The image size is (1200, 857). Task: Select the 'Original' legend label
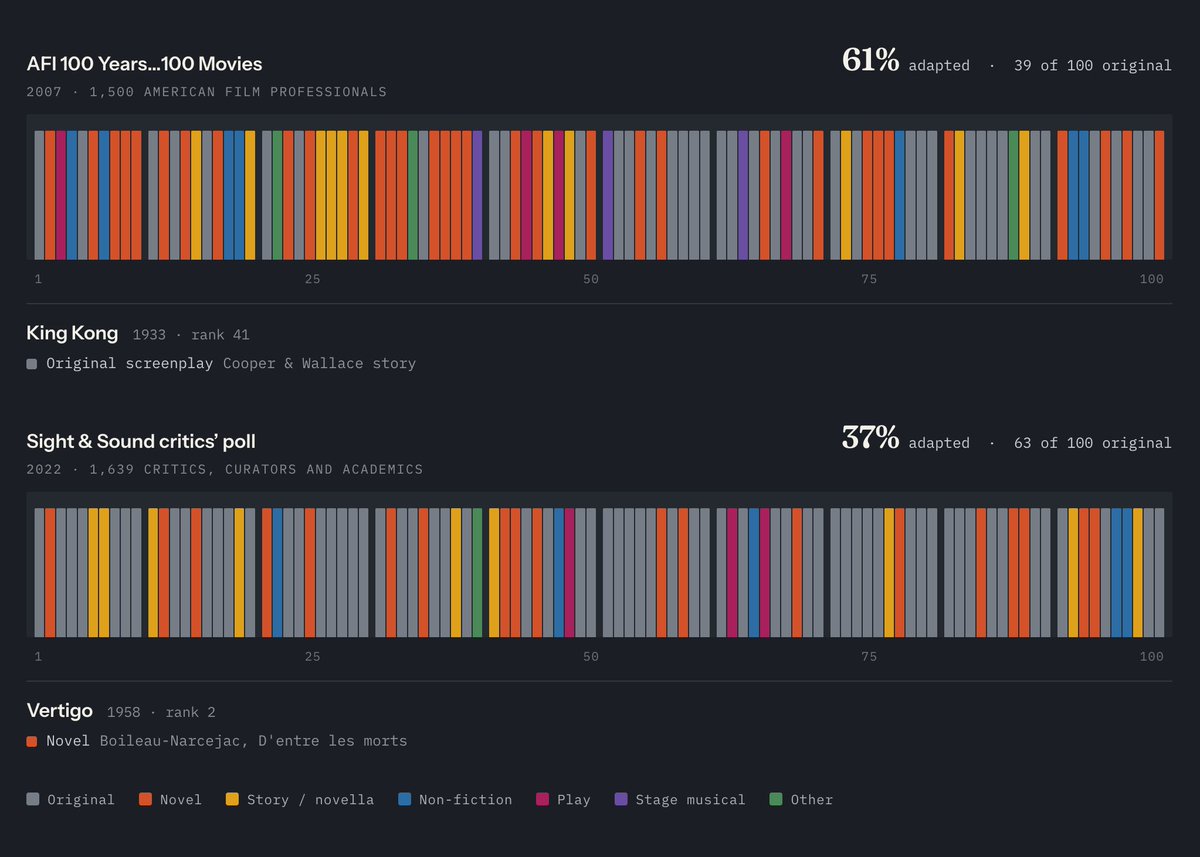point(81,800)
